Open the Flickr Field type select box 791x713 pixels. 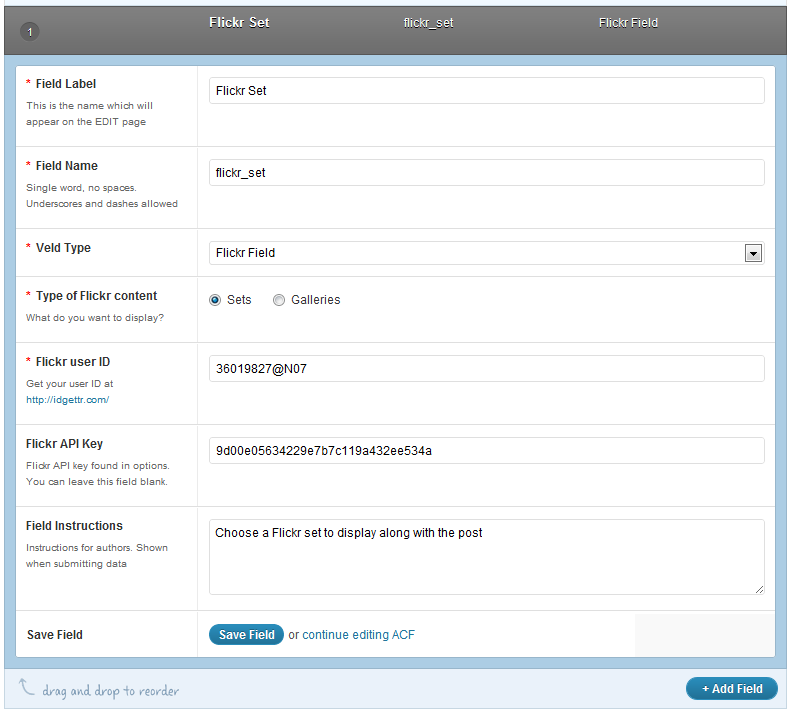[486, 253]
